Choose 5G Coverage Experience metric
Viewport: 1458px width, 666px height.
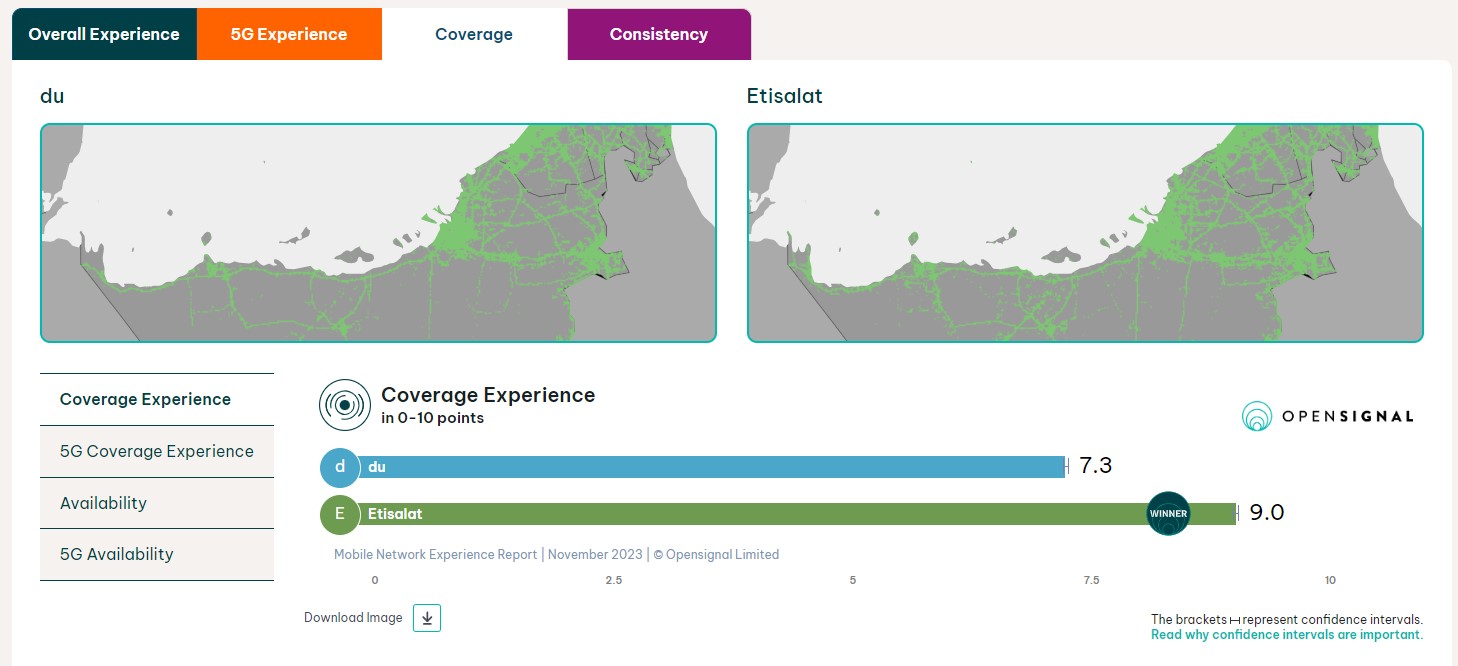[x=157, y=451]
